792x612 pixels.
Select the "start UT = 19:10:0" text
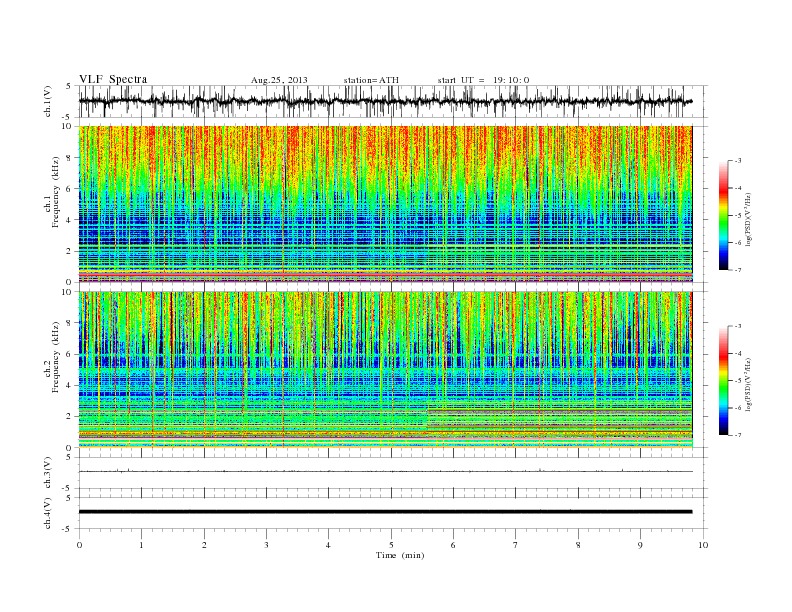[x=483, y=80]
